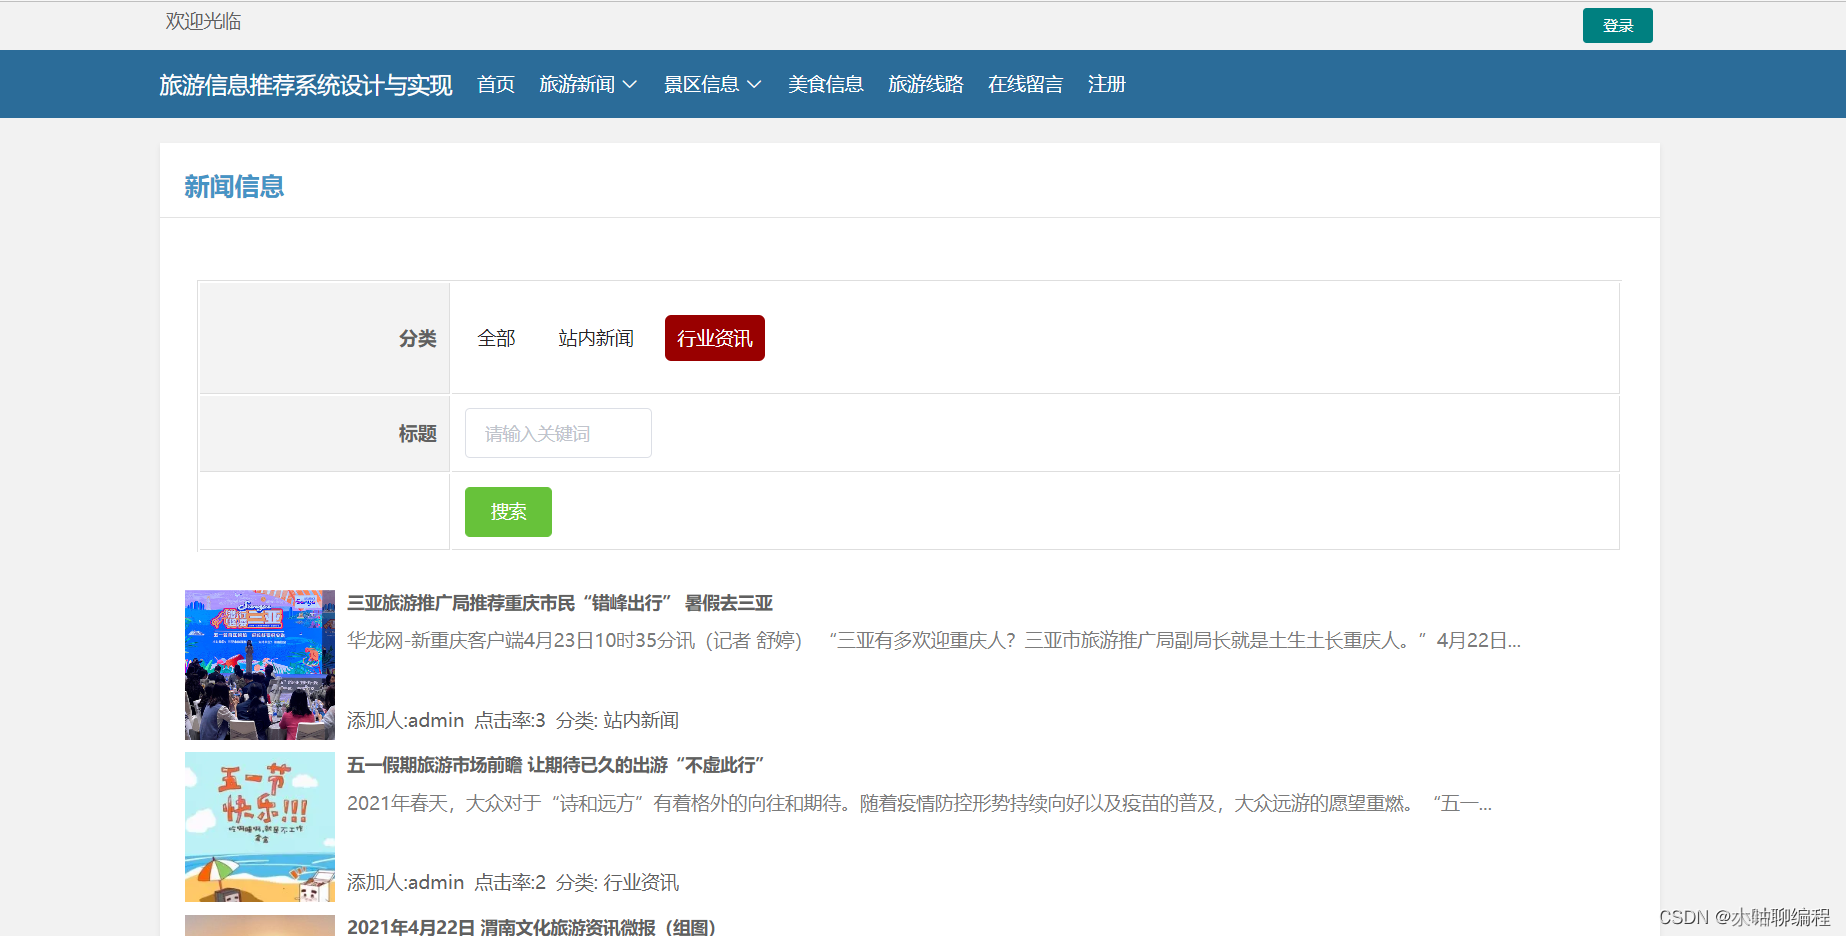Select the 站内新闻 category filter
The width and height of the screenshot is (1846, 936).
[596, 338]
